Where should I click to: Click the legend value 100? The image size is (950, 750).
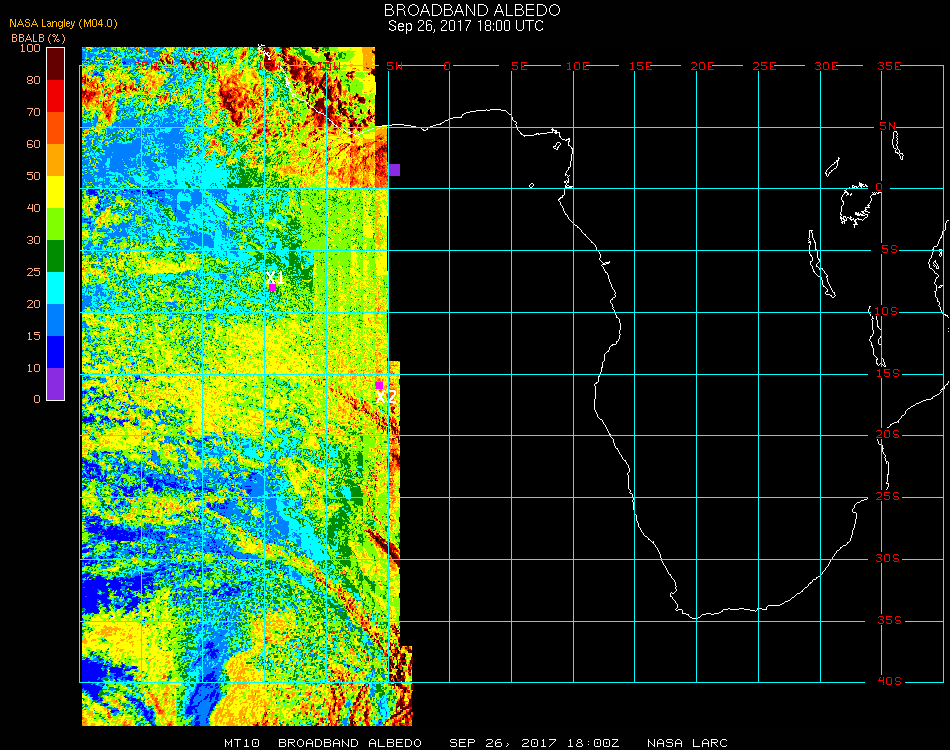[30, 48]
